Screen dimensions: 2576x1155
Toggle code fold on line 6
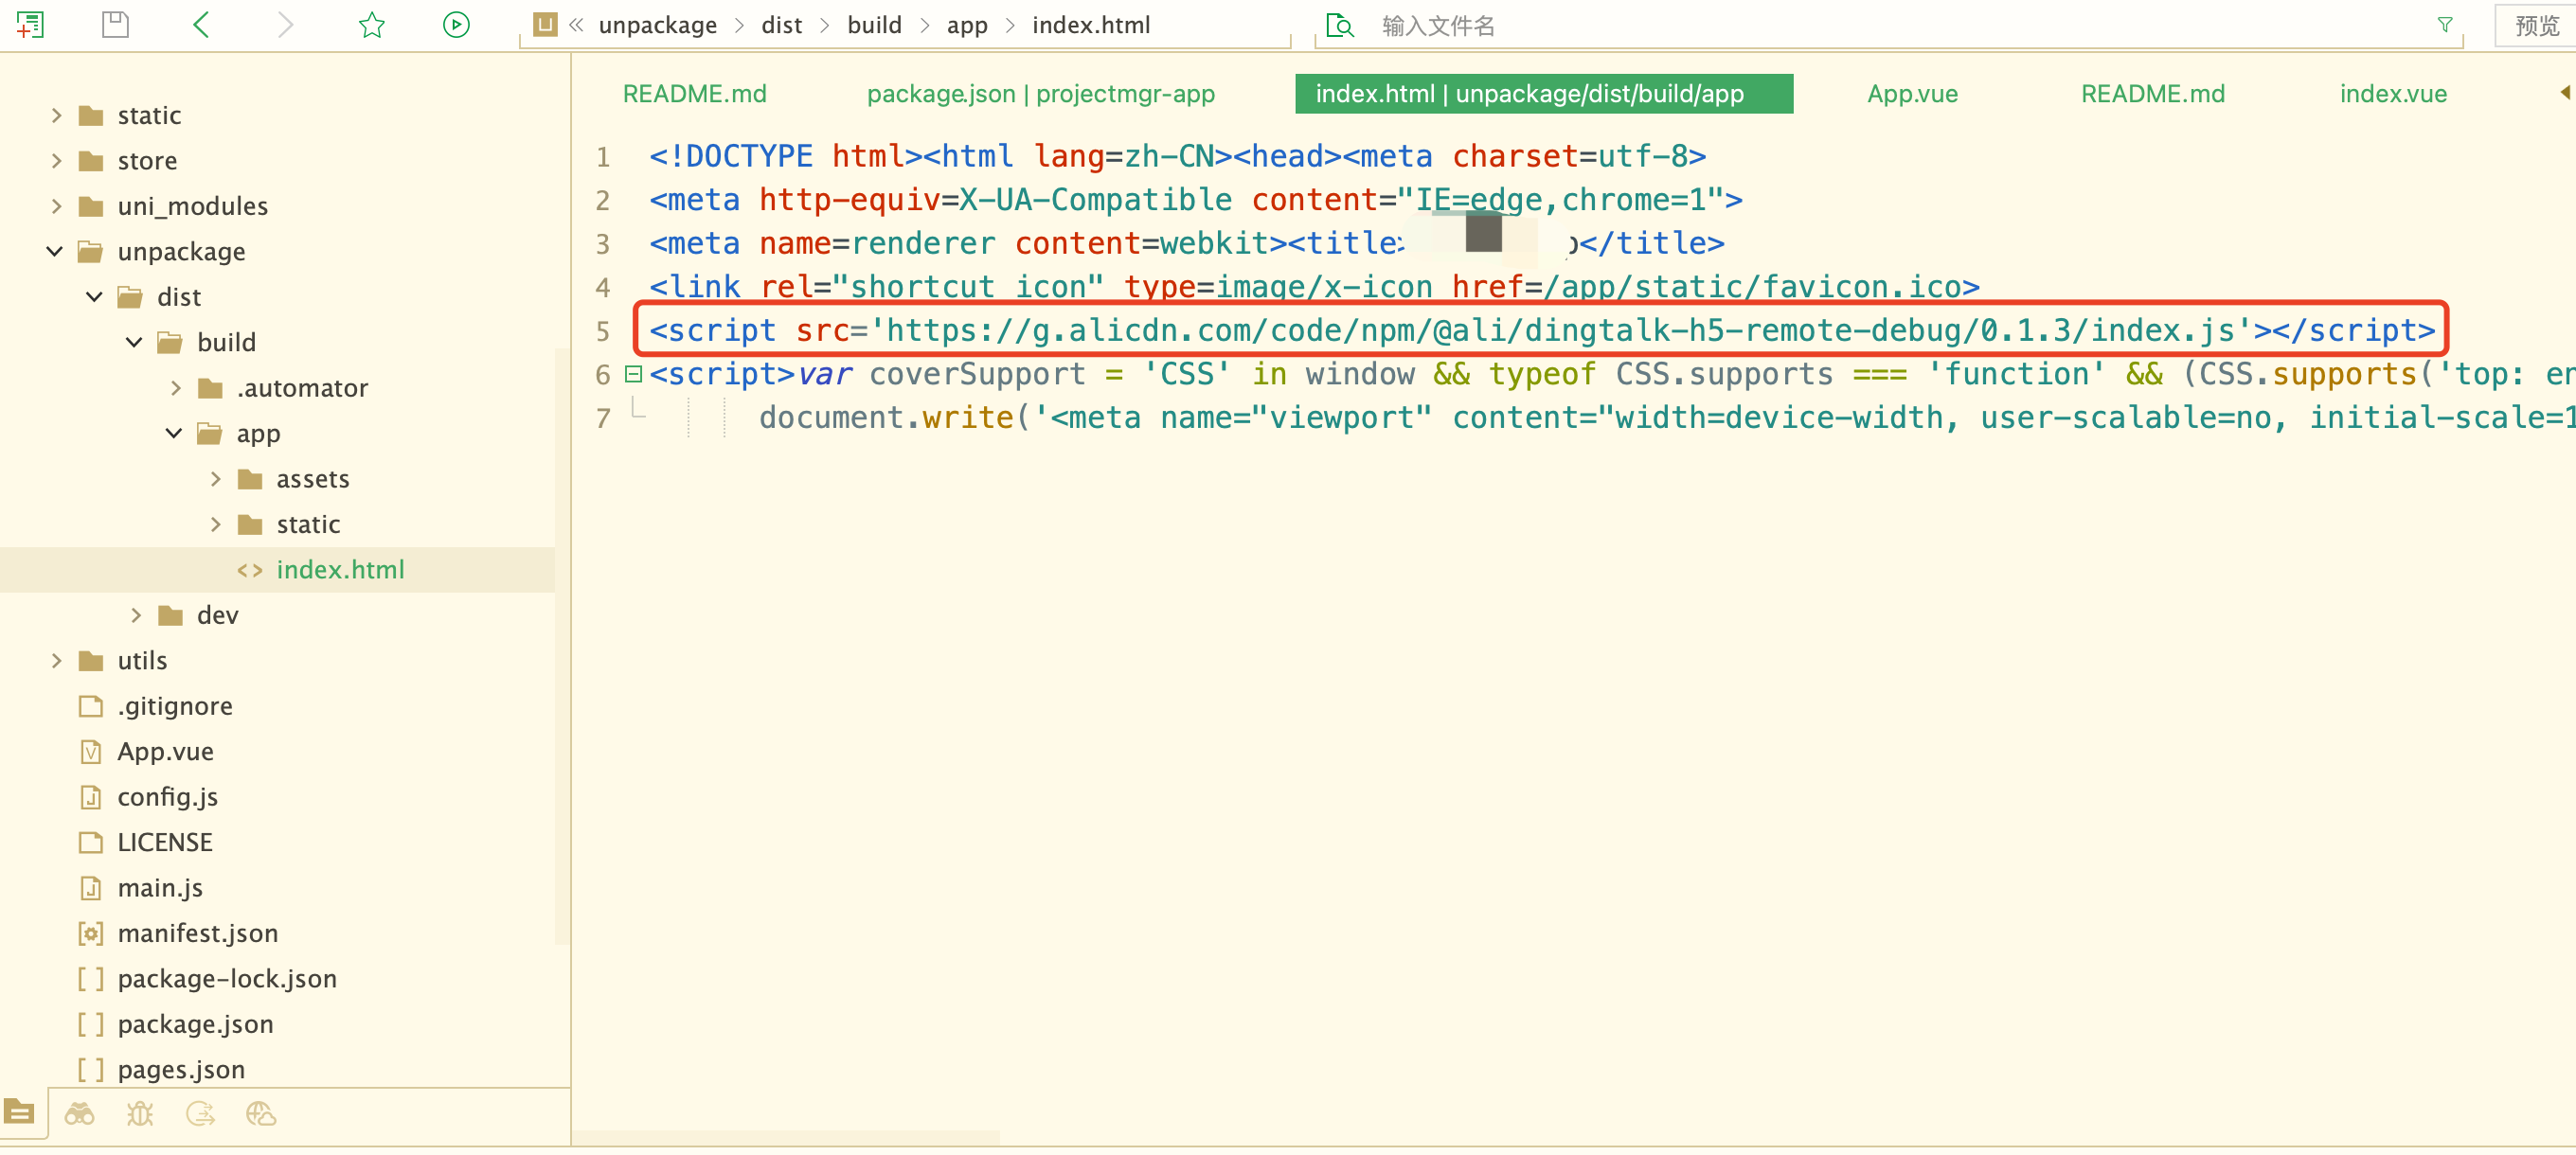coord(633,374)
